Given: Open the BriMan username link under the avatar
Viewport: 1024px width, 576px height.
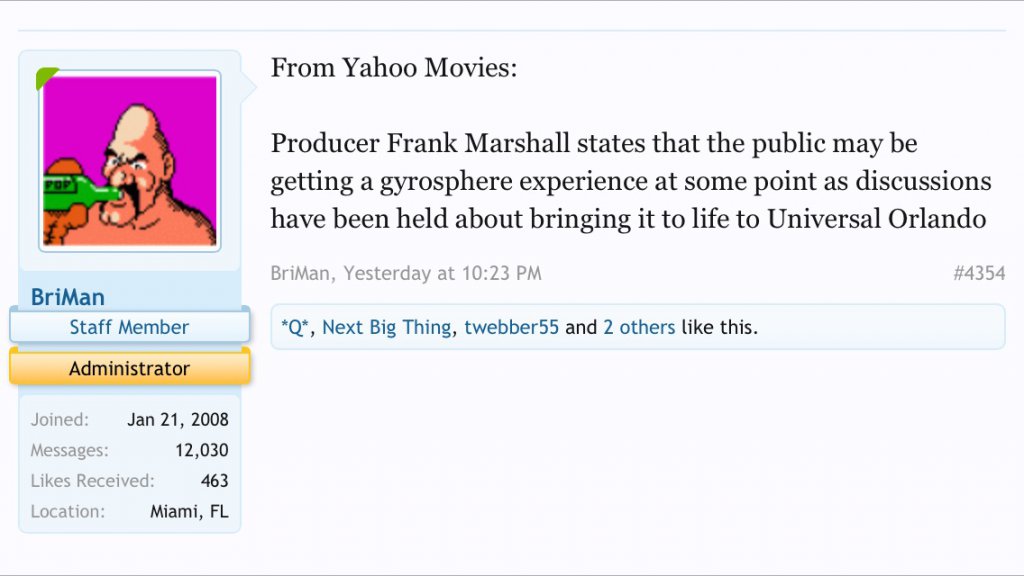Looking at the screenshot, I should click(68, 297).
